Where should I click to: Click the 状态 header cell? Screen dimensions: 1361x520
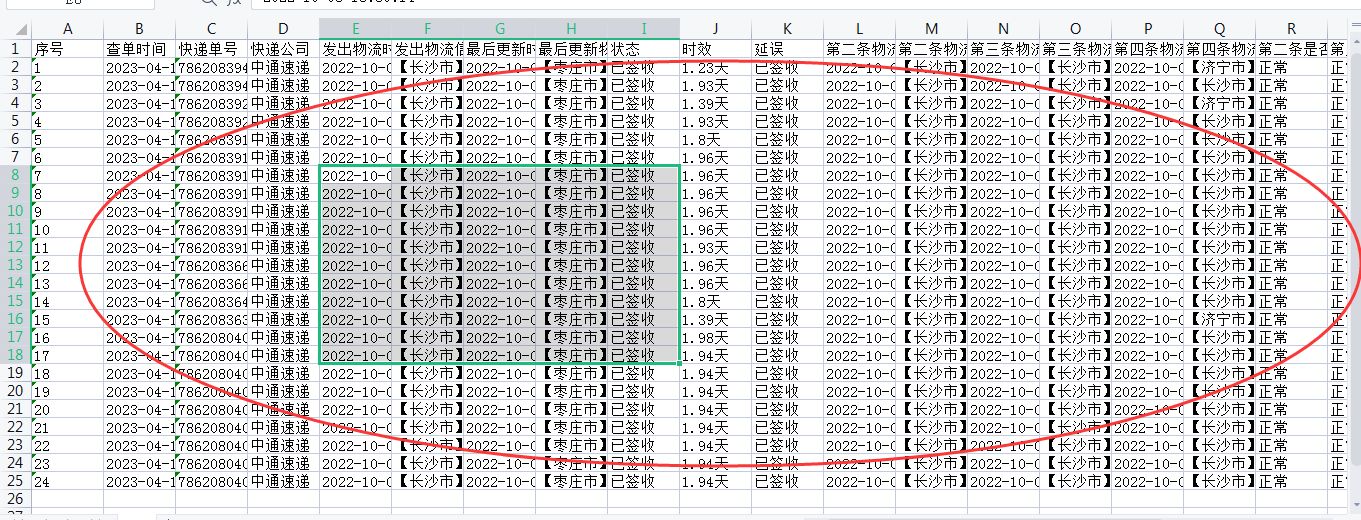tap(643, 48)
